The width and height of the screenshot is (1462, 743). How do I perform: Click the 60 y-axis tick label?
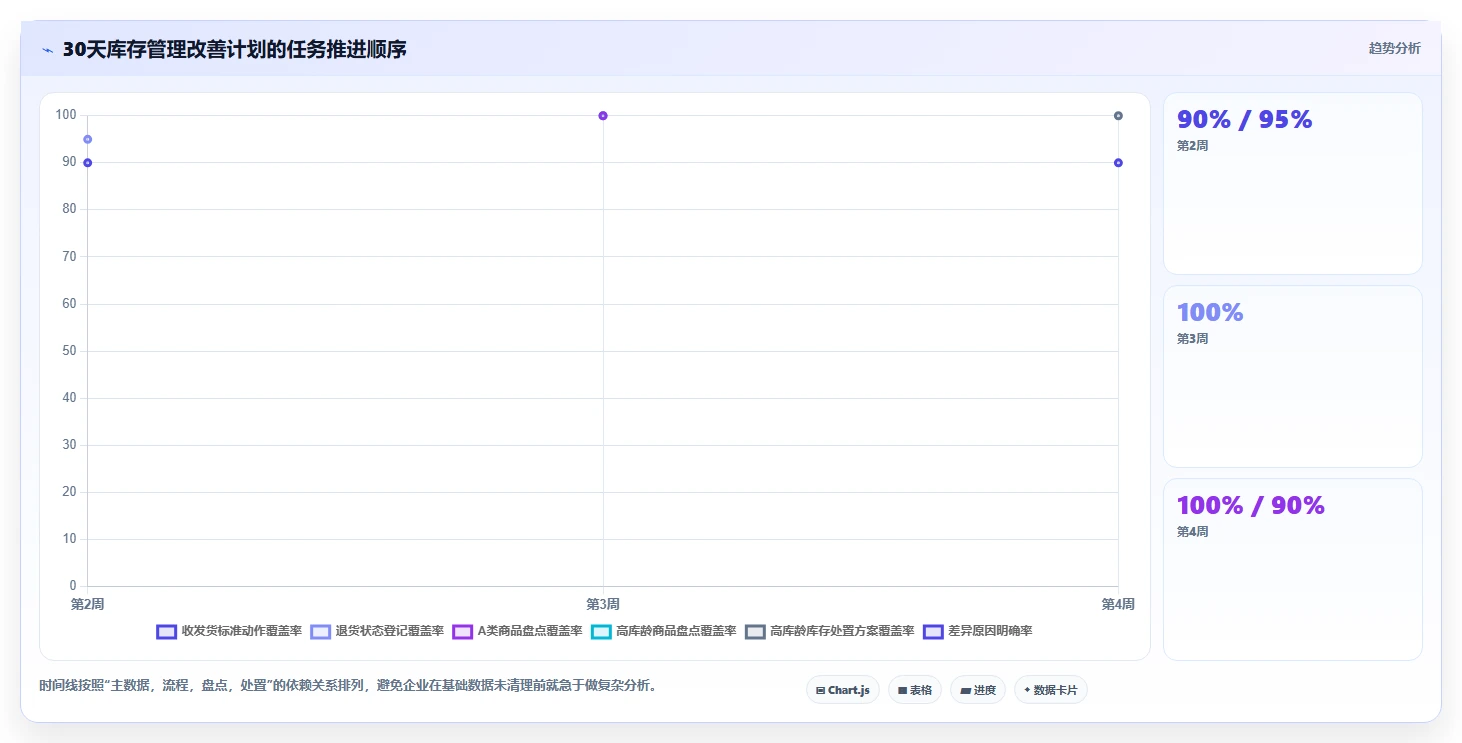[69, 303]
